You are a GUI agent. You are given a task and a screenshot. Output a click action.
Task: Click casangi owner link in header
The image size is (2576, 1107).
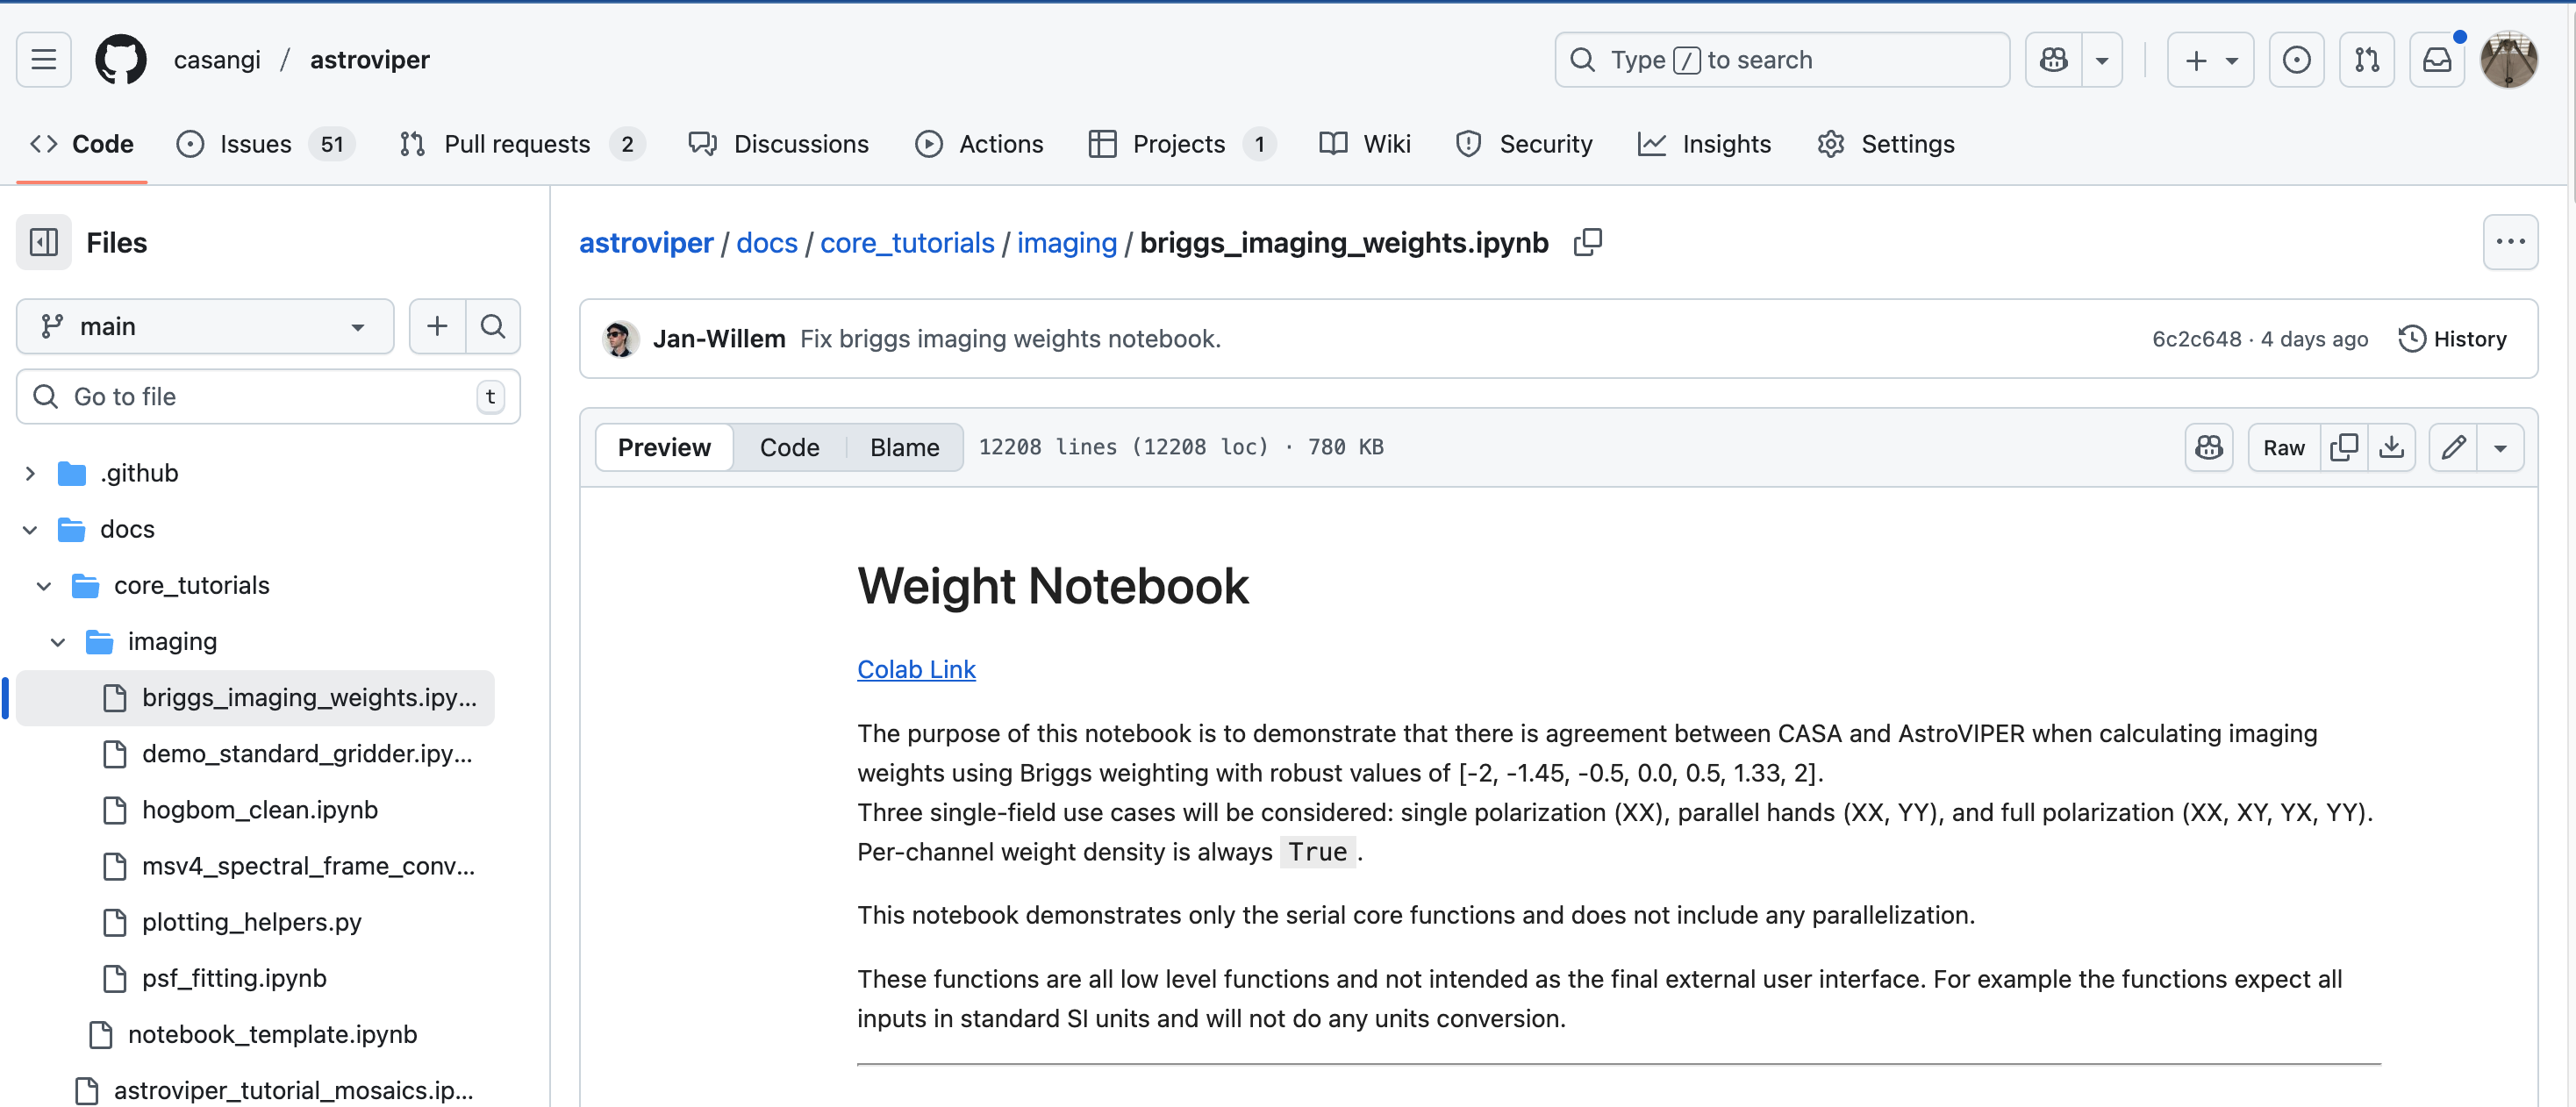[217, 60]
